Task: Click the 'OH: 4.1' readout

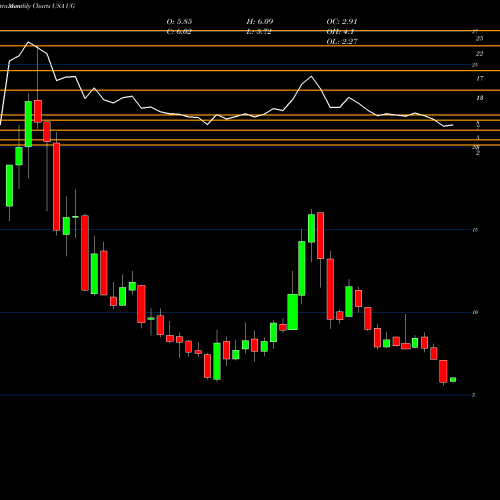Action: [340, 32]
